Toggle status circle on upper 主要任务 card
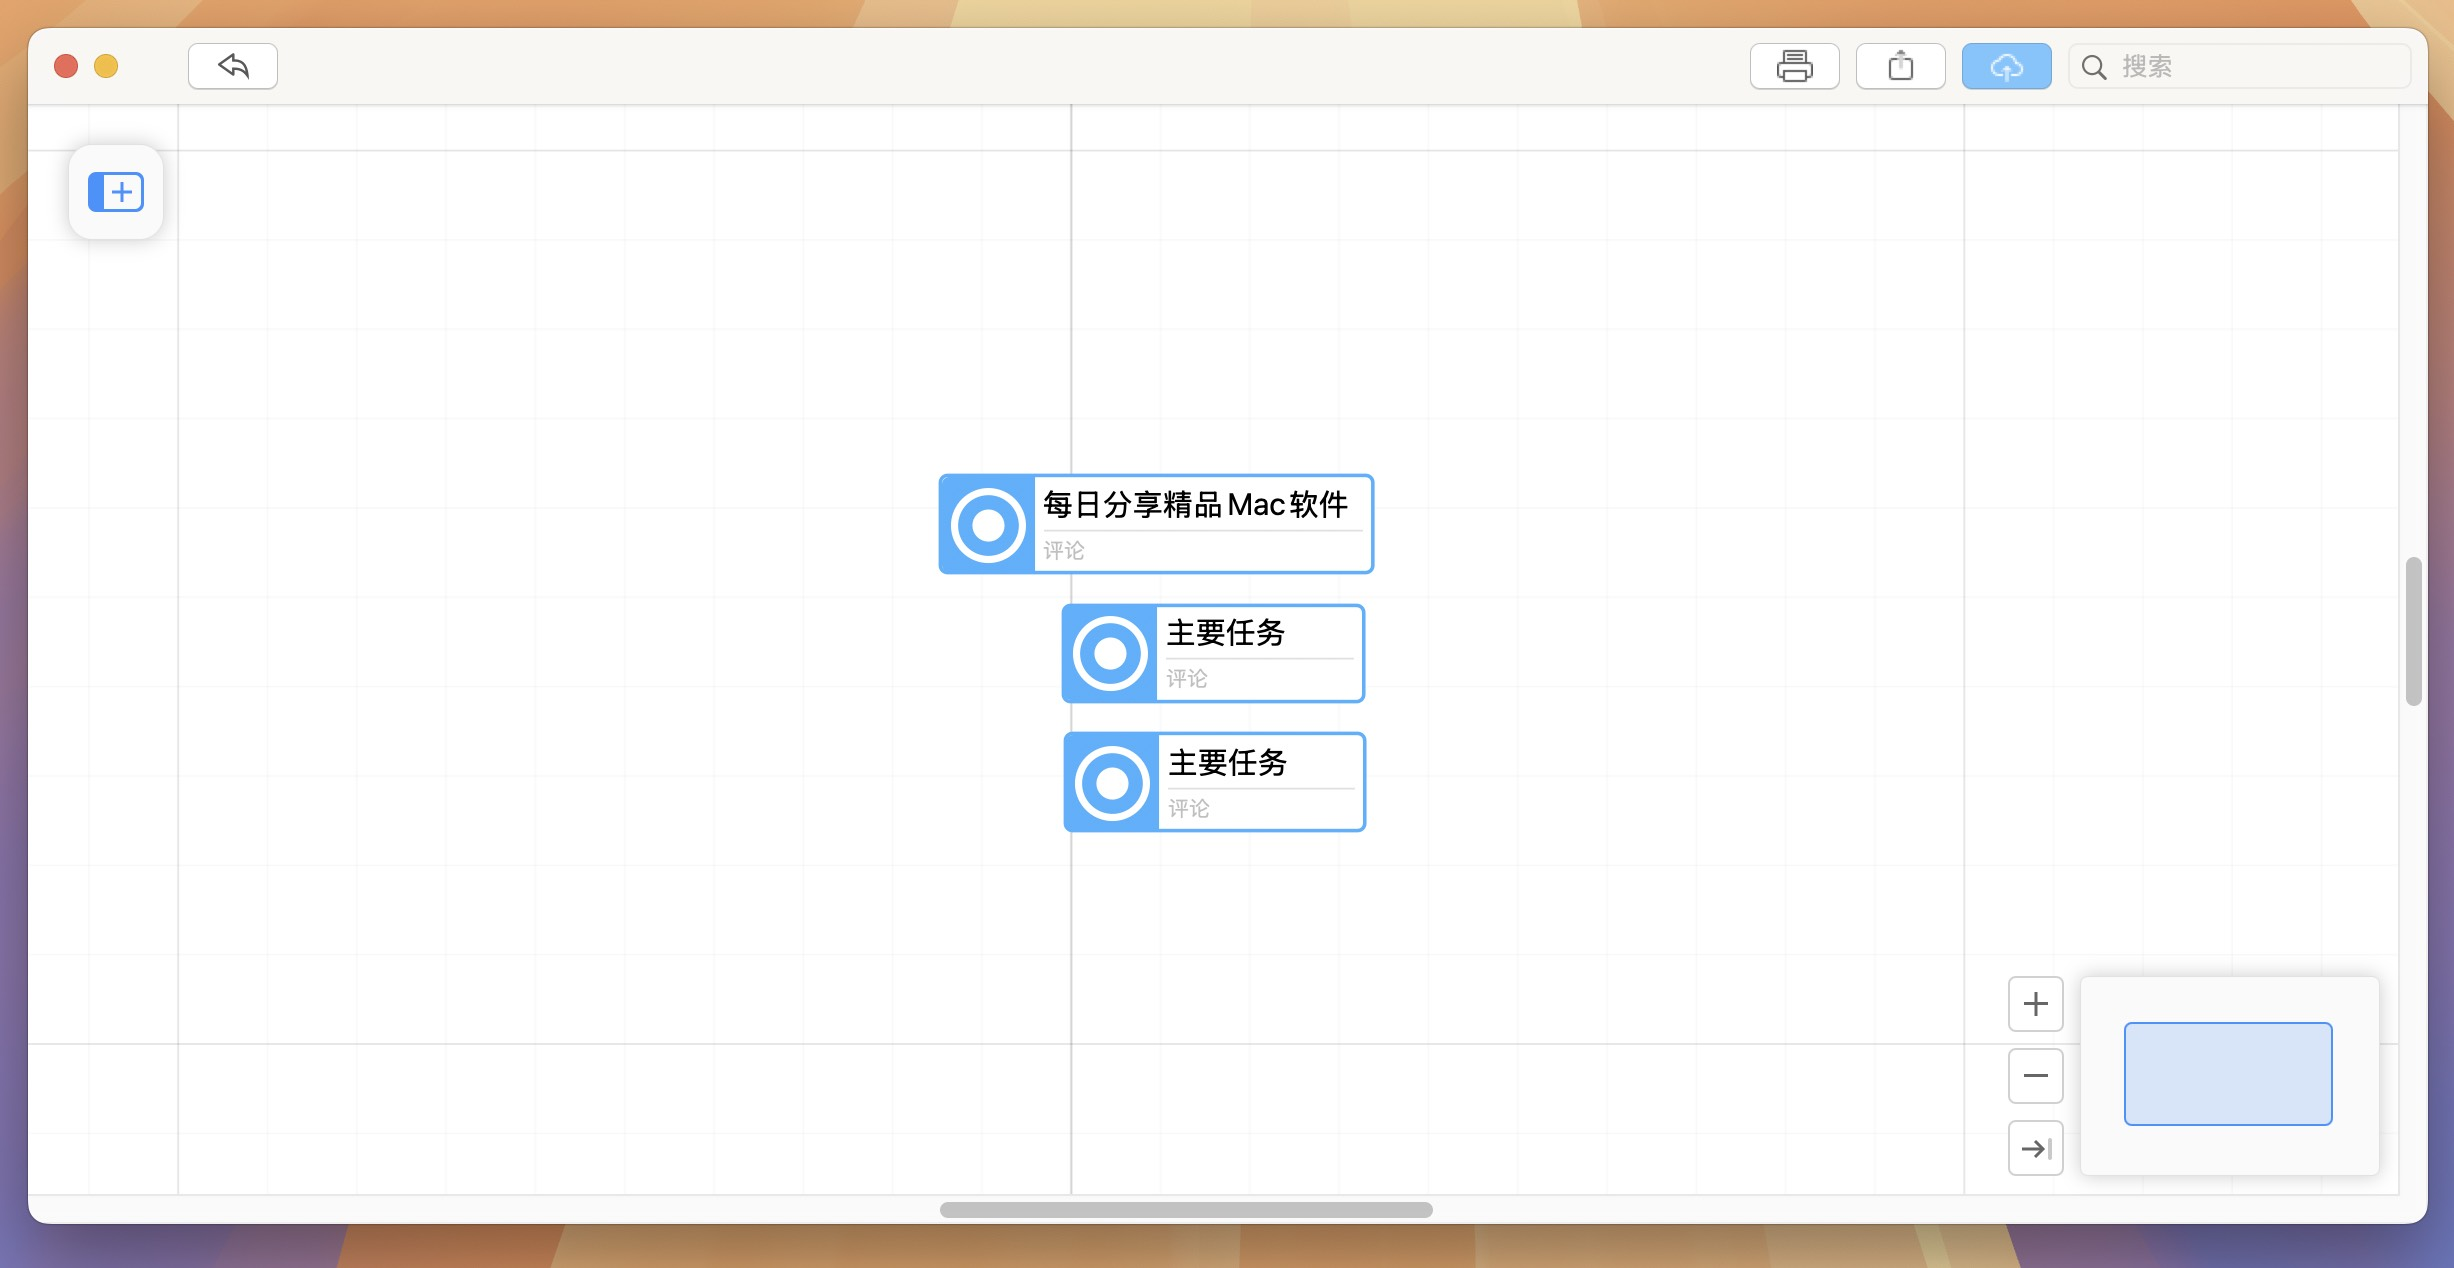2454x1268 pixels. tap(1110, 654)
